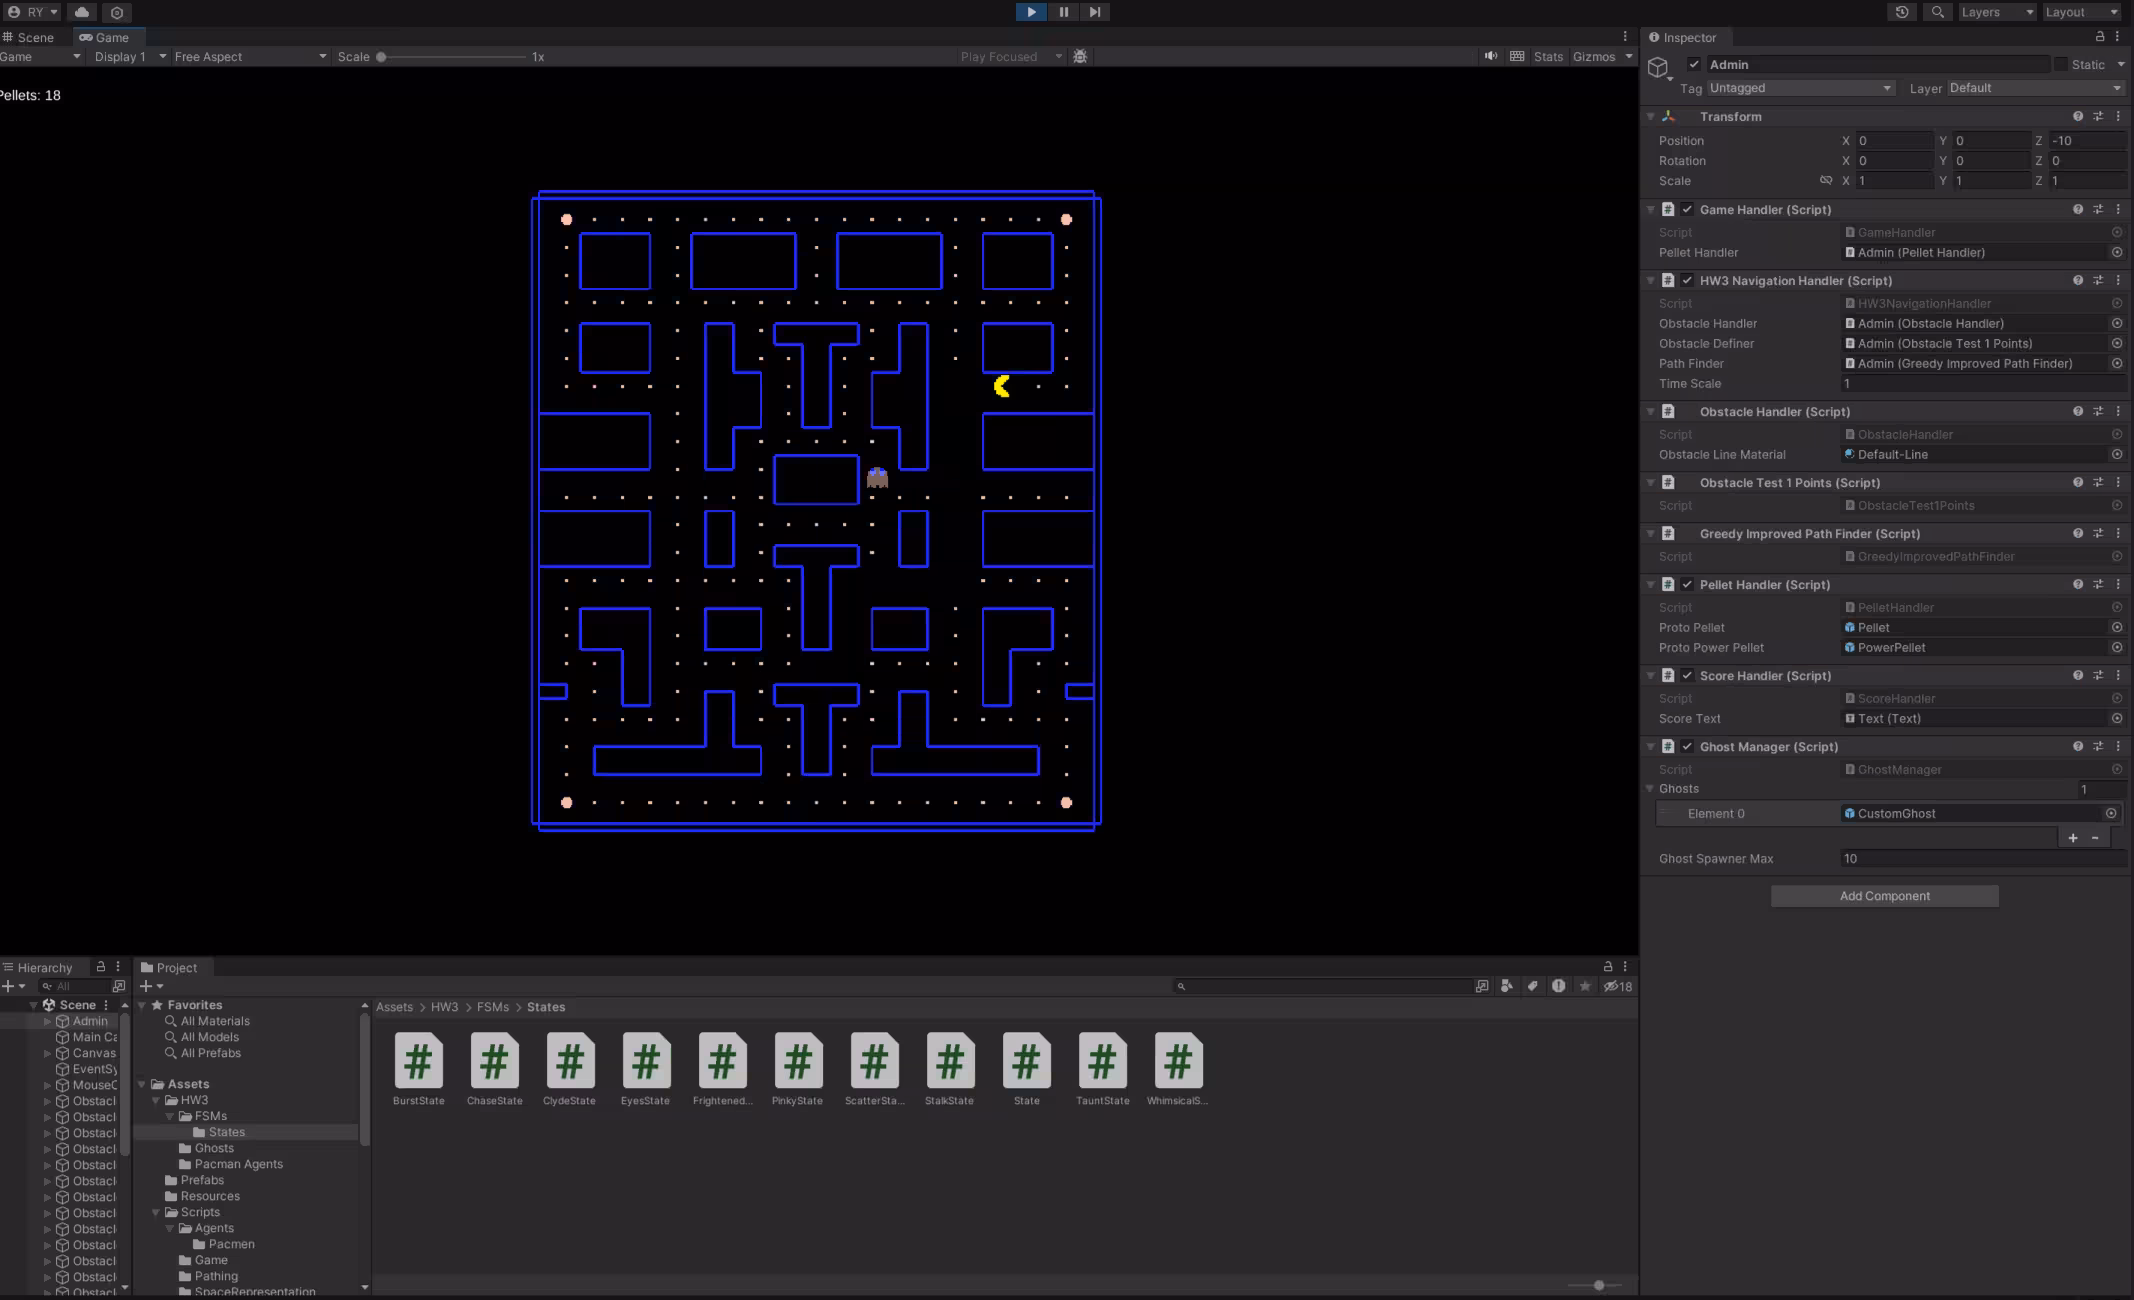The height and width of the screenshot is (1300, 2134).
Task: Toggle constrained proportions link on Scale
Action: point(1826,181)
